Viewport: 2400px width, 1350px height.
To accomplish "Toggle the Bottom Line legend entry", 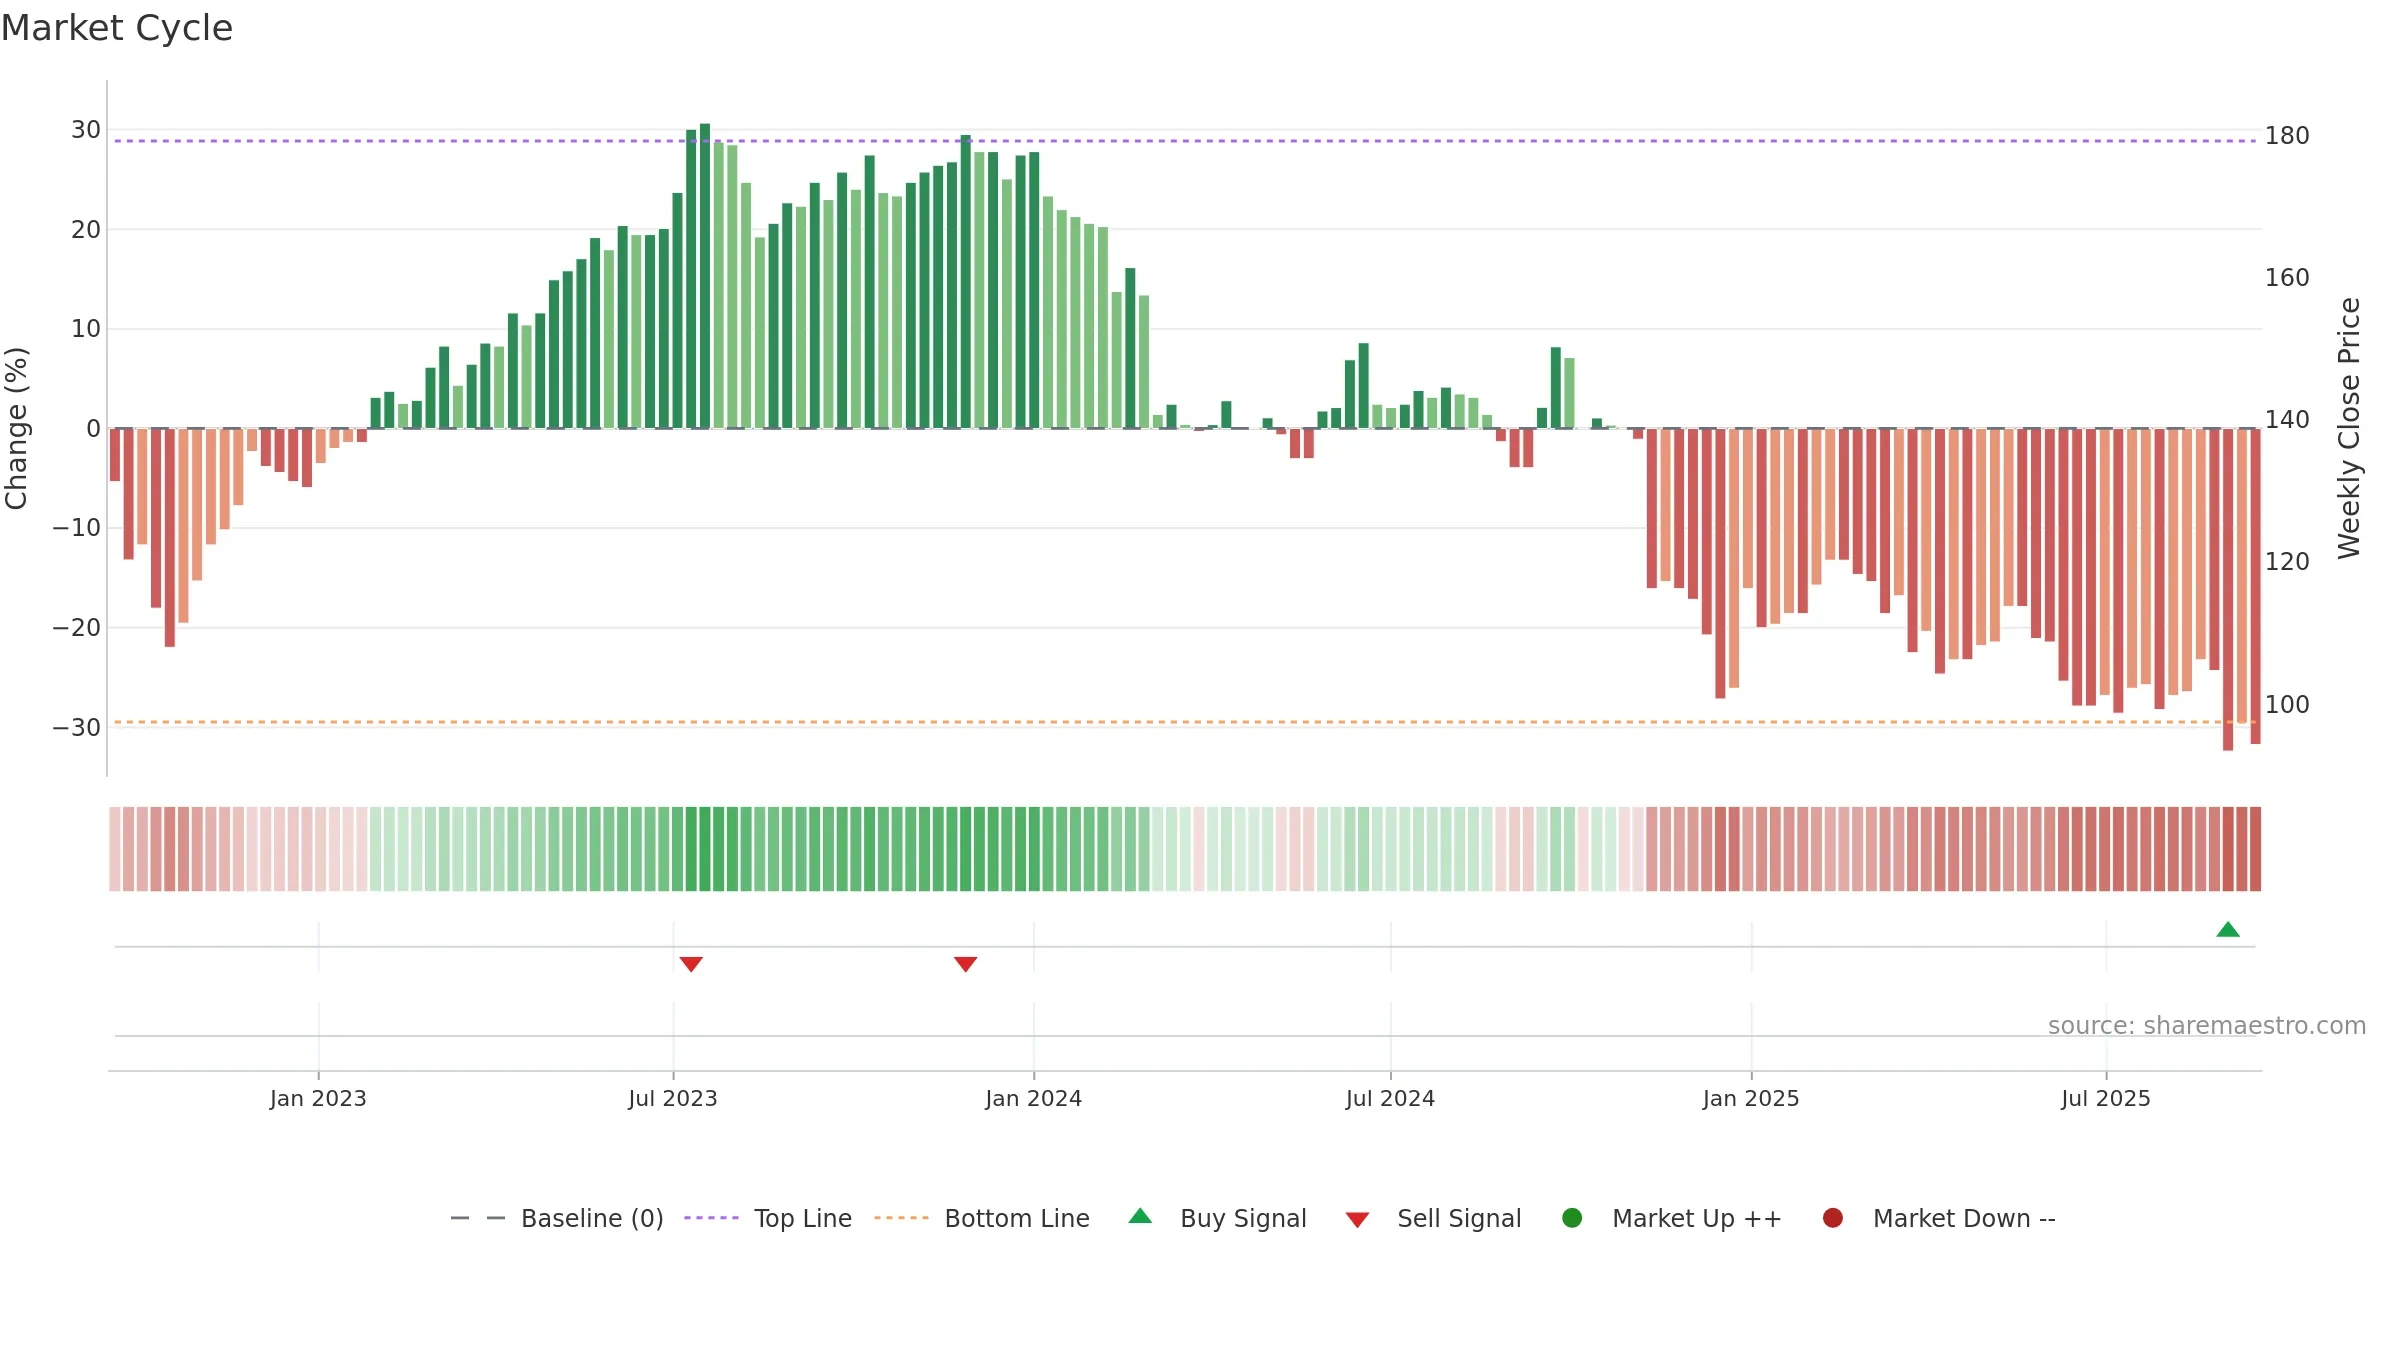I will coord(982,1219).
